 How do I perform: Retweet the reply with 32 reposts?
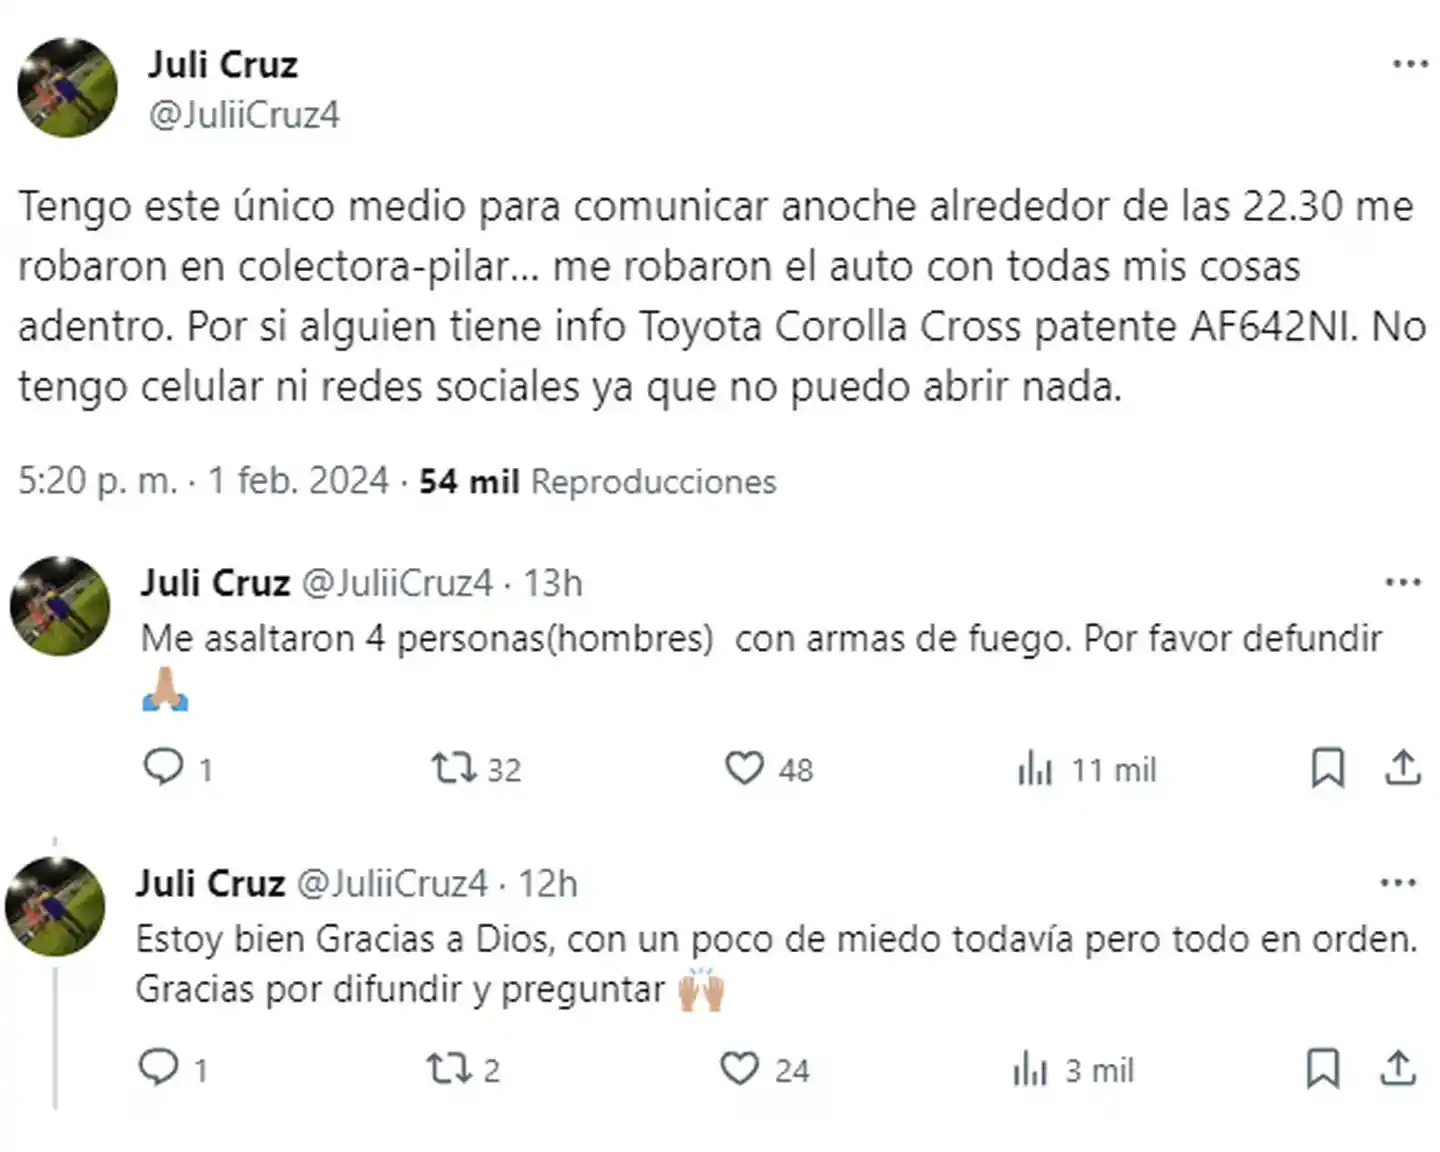tap(452, 768)
